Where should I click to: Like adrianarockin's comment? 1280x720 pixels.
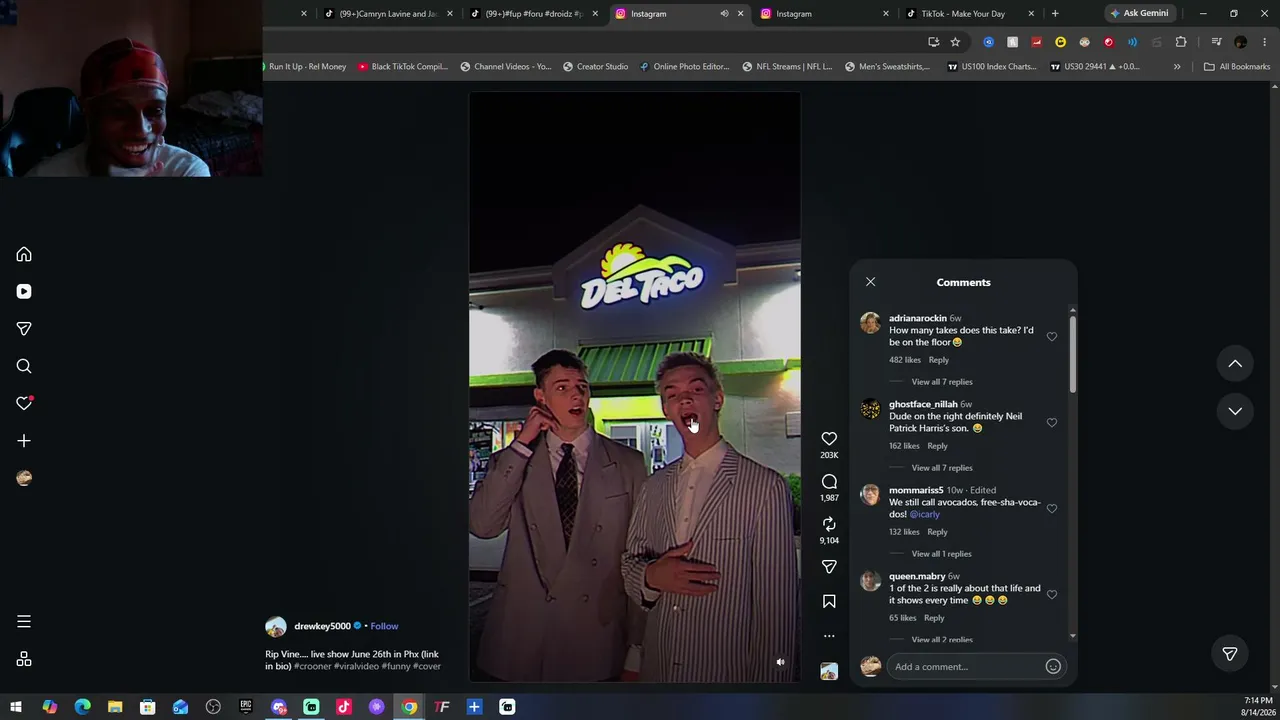point(1052,337)
